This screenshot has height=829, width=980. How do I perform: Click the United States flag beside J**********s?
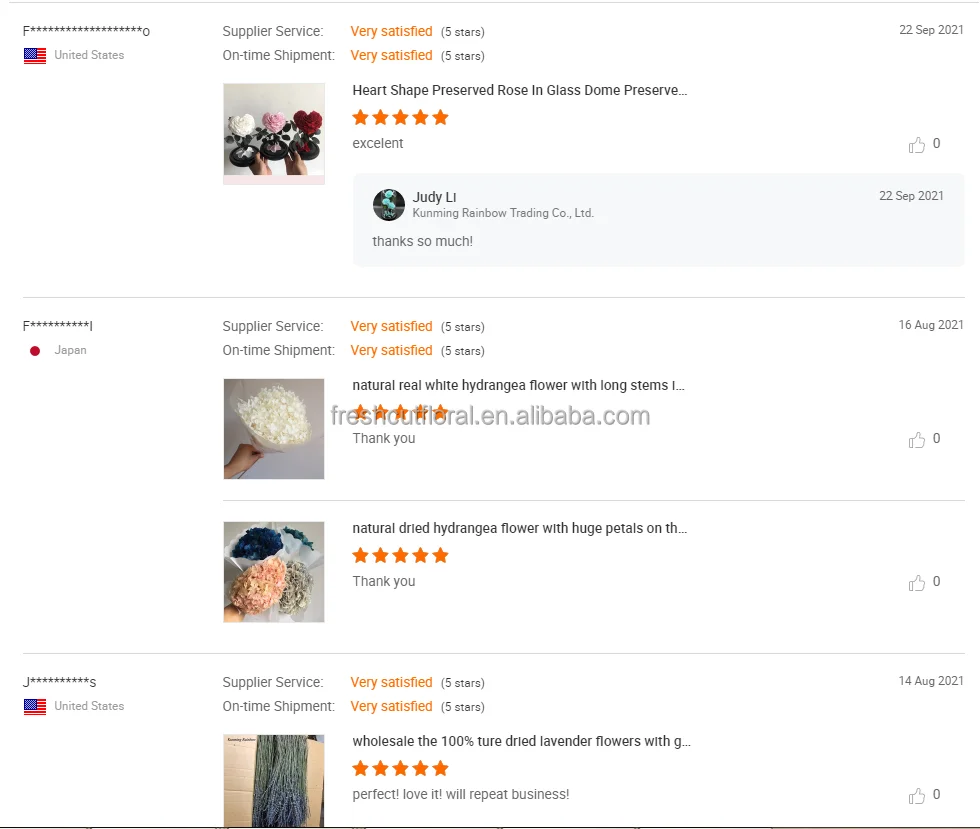coord(35,707)
